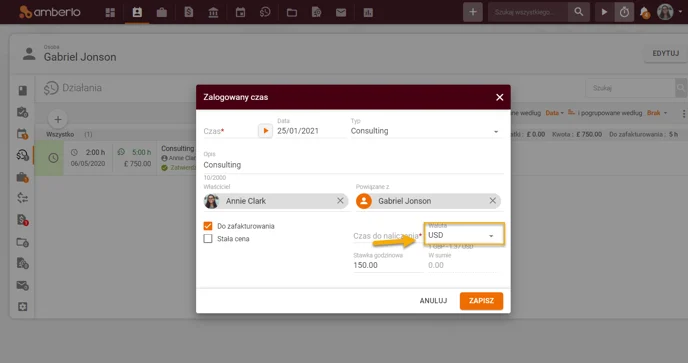Viewport: 688px width, 363px height.
Task: Open the sidebar mail icon
Action: click(x=22, y=285)
